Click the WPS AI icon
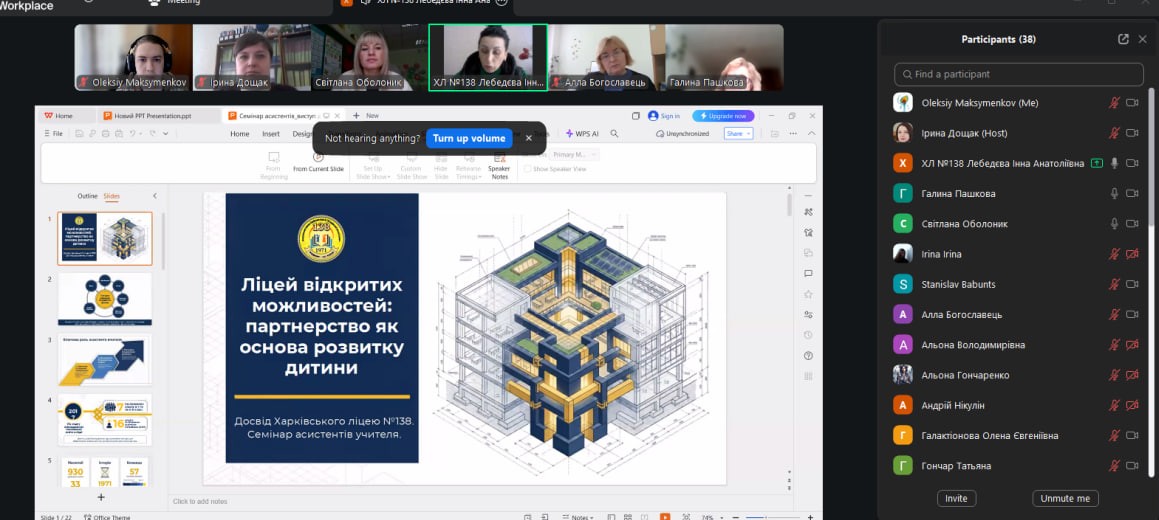Screen dimensions: 1159x520 click(581, 133)
